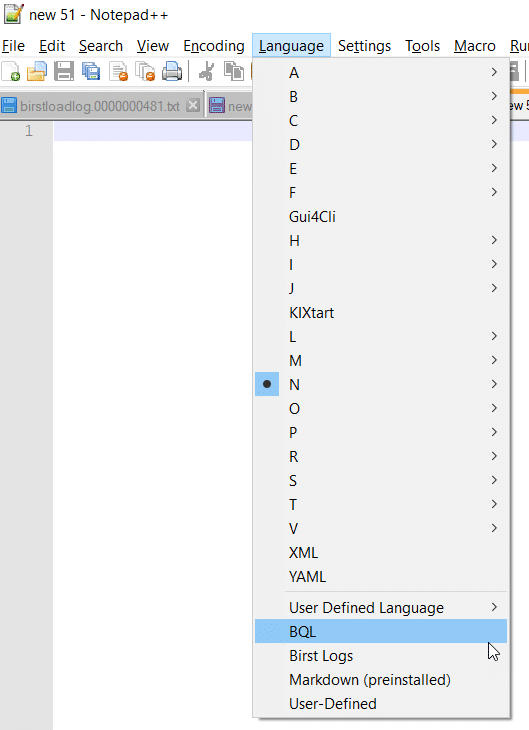The image size is (529, 730).
Task: Click the Cut scissors icon
Action: tap(206, 72)
